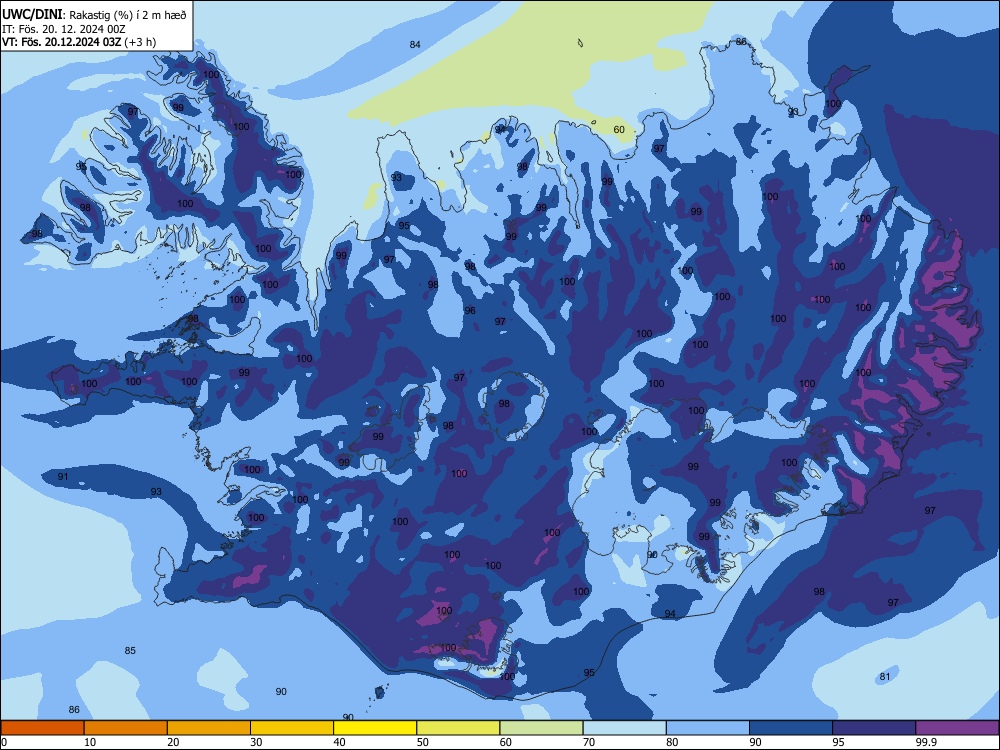The height and width of the screenshot is (750, 1000).
Task: Pick the 30–40 golden yellow legend swatch
Action: 292,728
